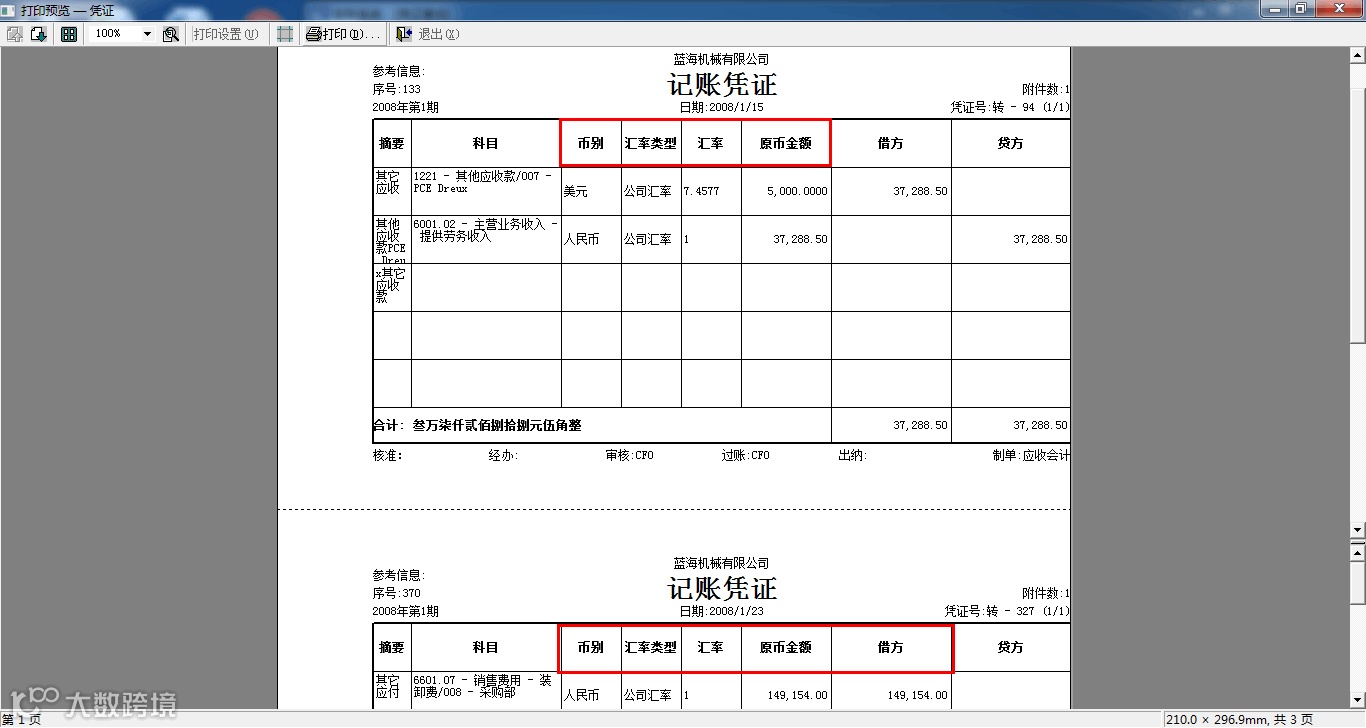Click the 2008年第1期 period in voucher 133
The width and height of the screenshot is (1366, 728).
click(x=406, y=107)
